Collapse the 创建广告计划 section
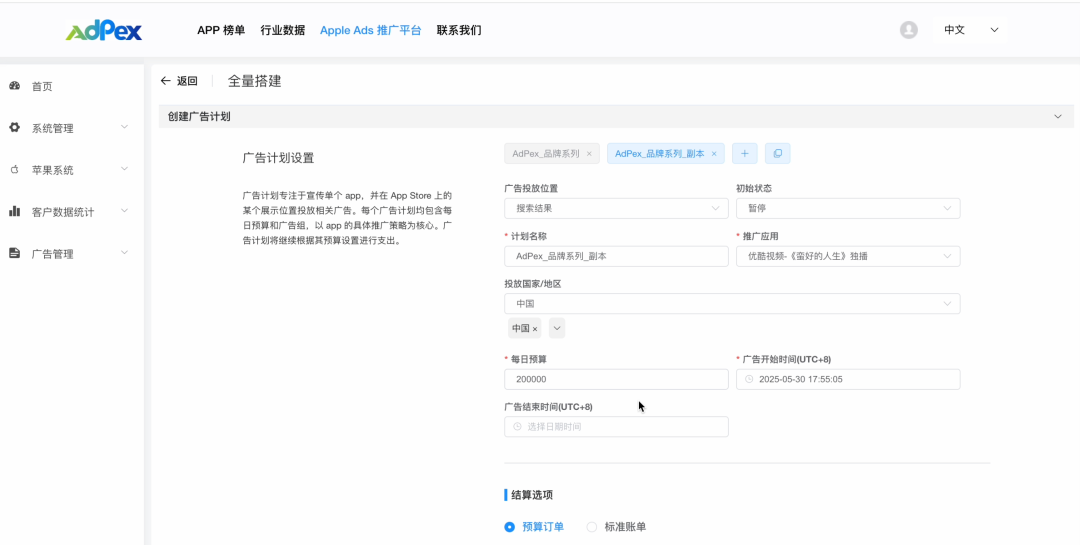The width and height of the screenshot is (1080, 545). pos(1058,117)
